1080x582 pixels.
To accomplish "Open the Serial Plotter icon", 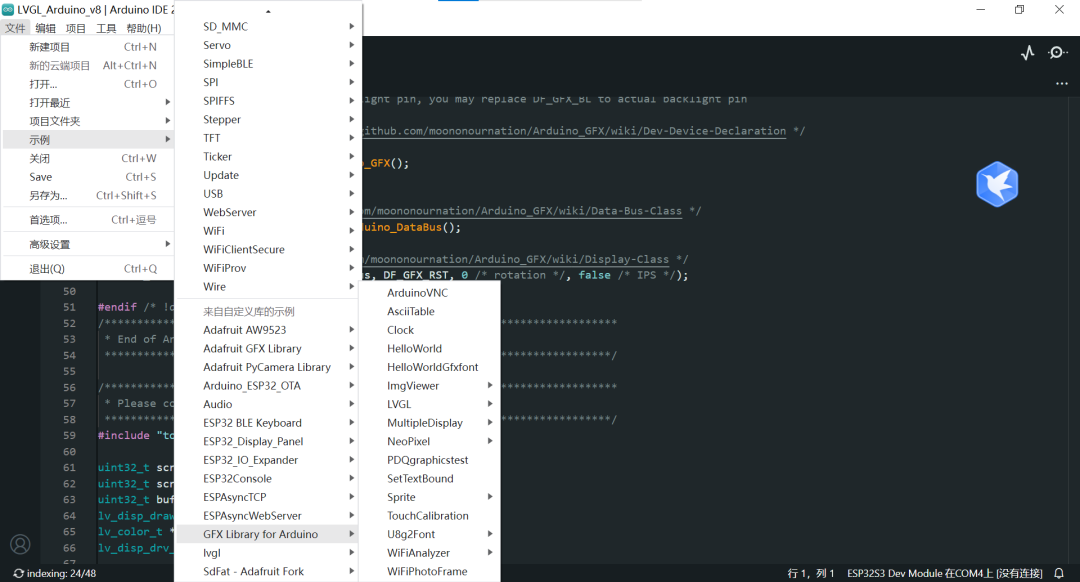I will (1028, 53).
